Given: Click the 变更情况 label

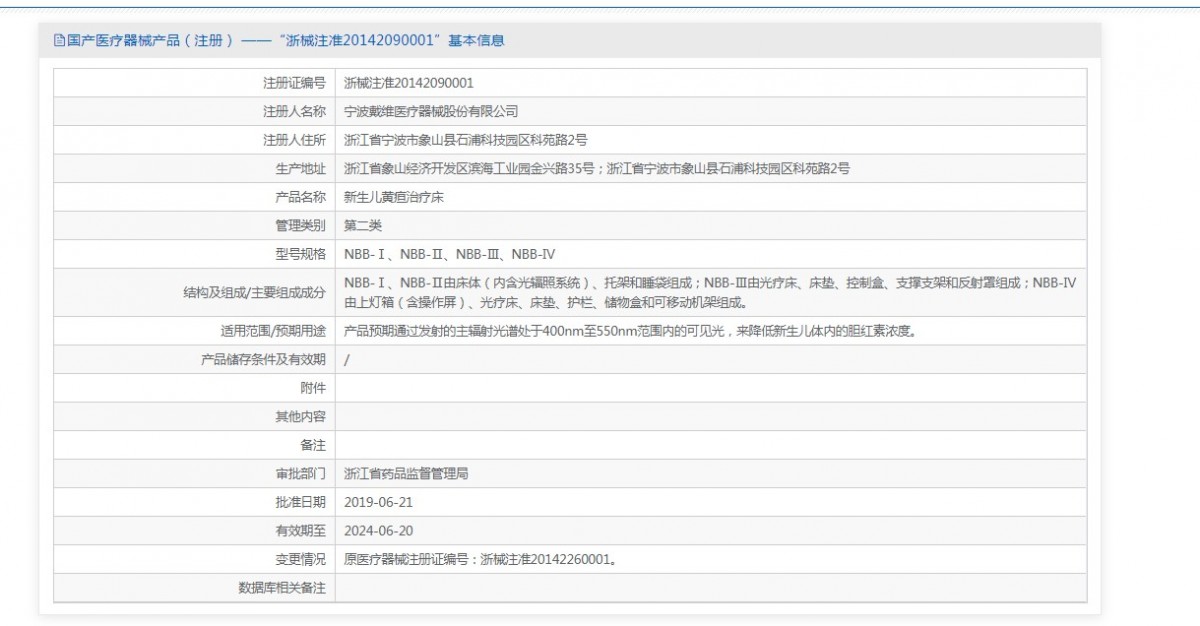Looking at the screenshot, I should [301, 559].
